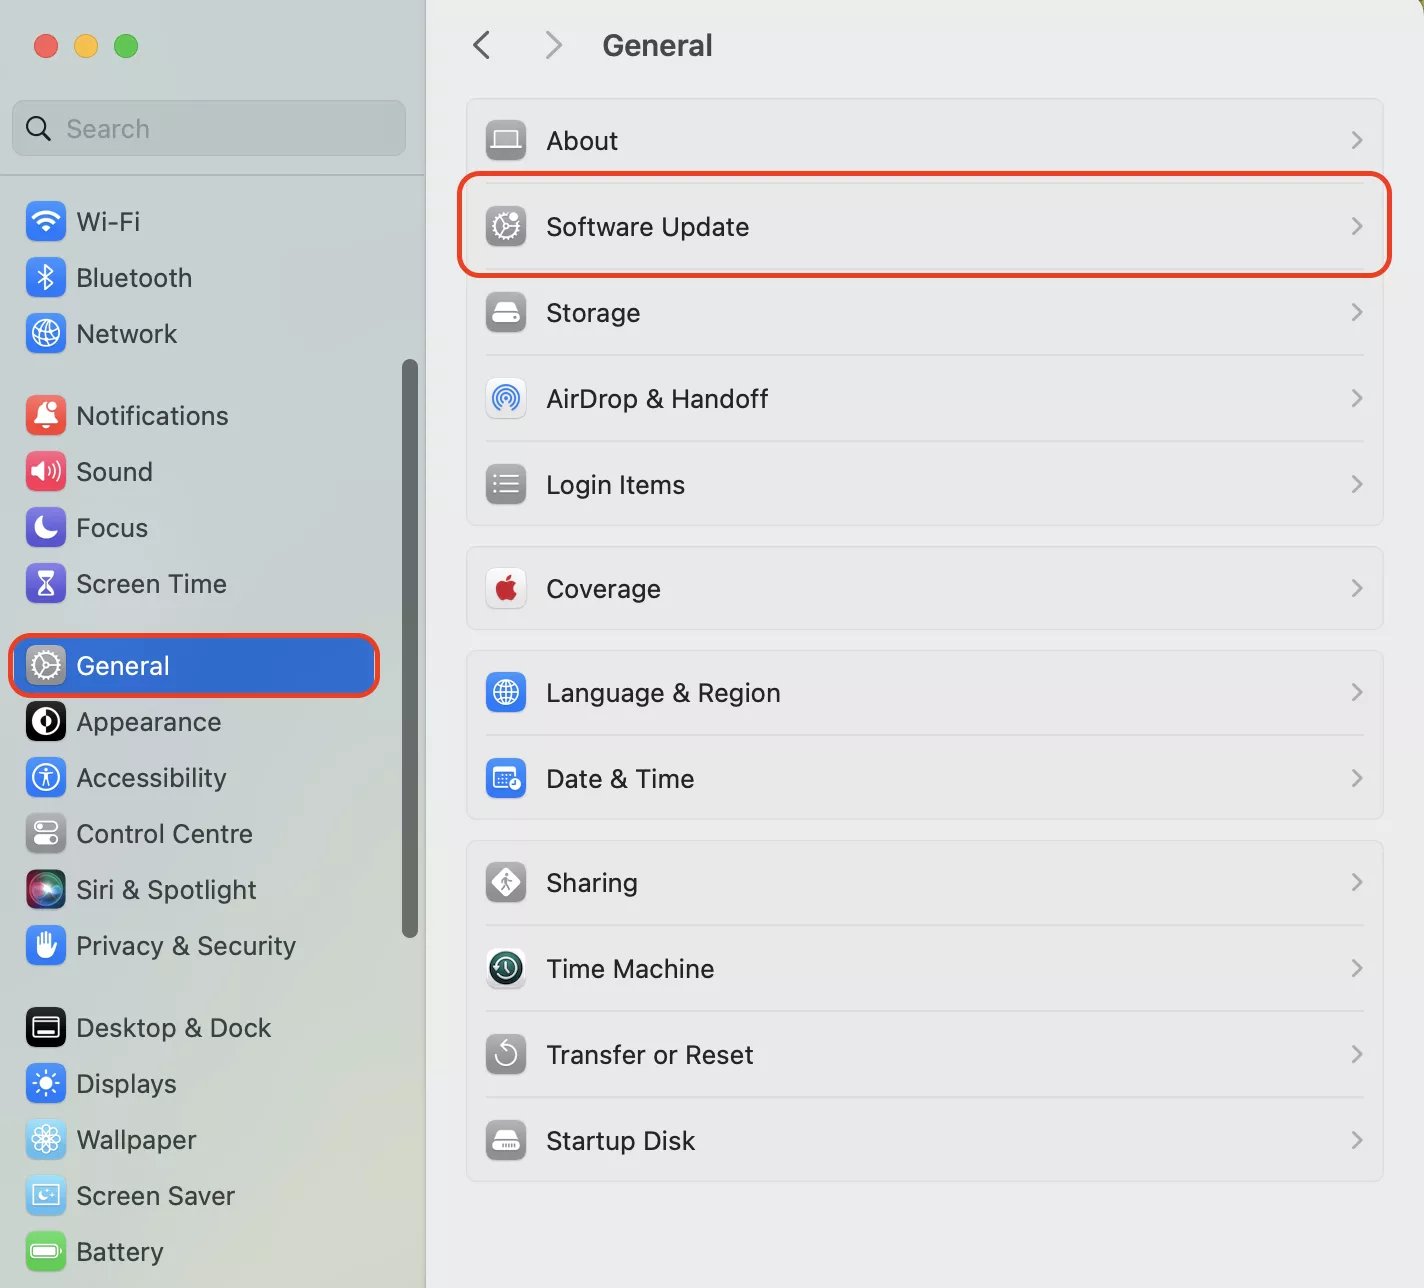Open Software Update via its chevron

tap(1357, 226)
